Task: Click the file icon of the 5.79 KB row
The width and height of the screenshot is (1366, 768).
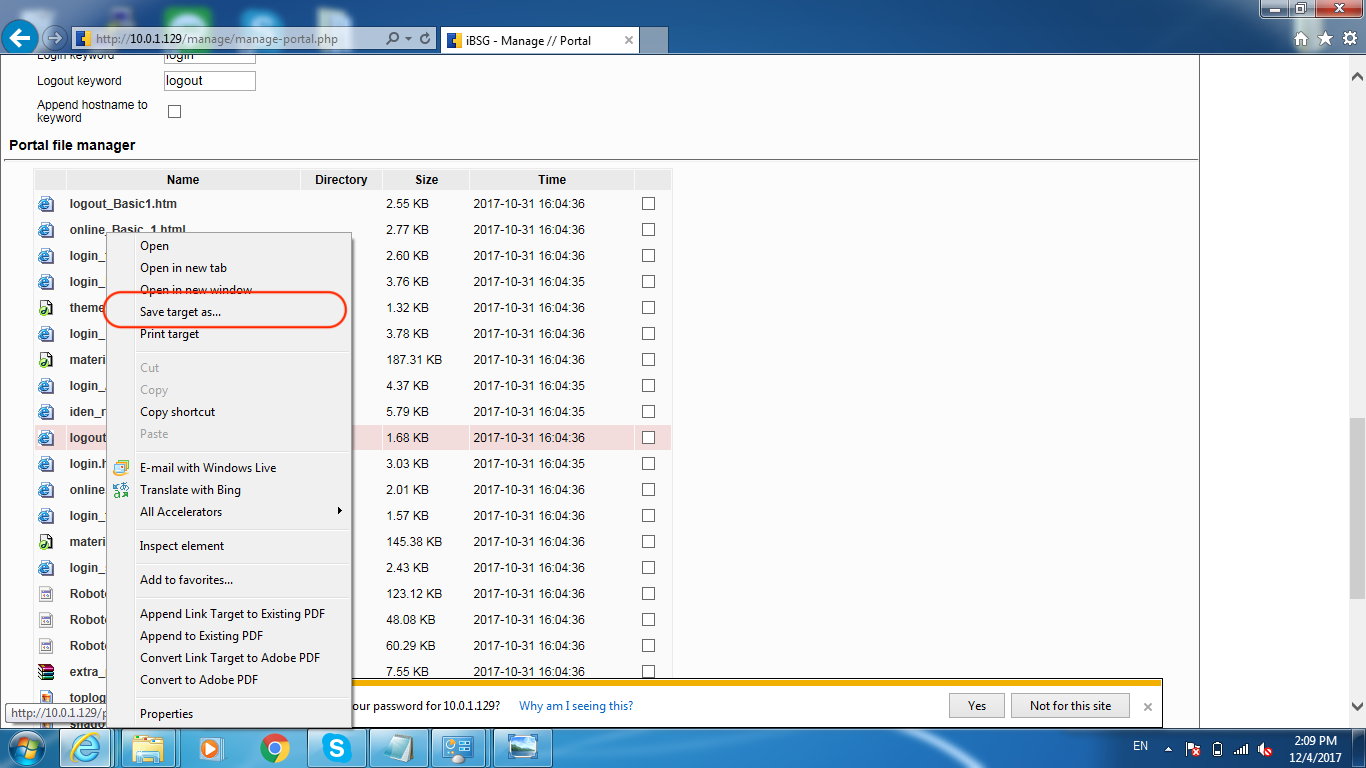Action: click(x=46, y=412)
